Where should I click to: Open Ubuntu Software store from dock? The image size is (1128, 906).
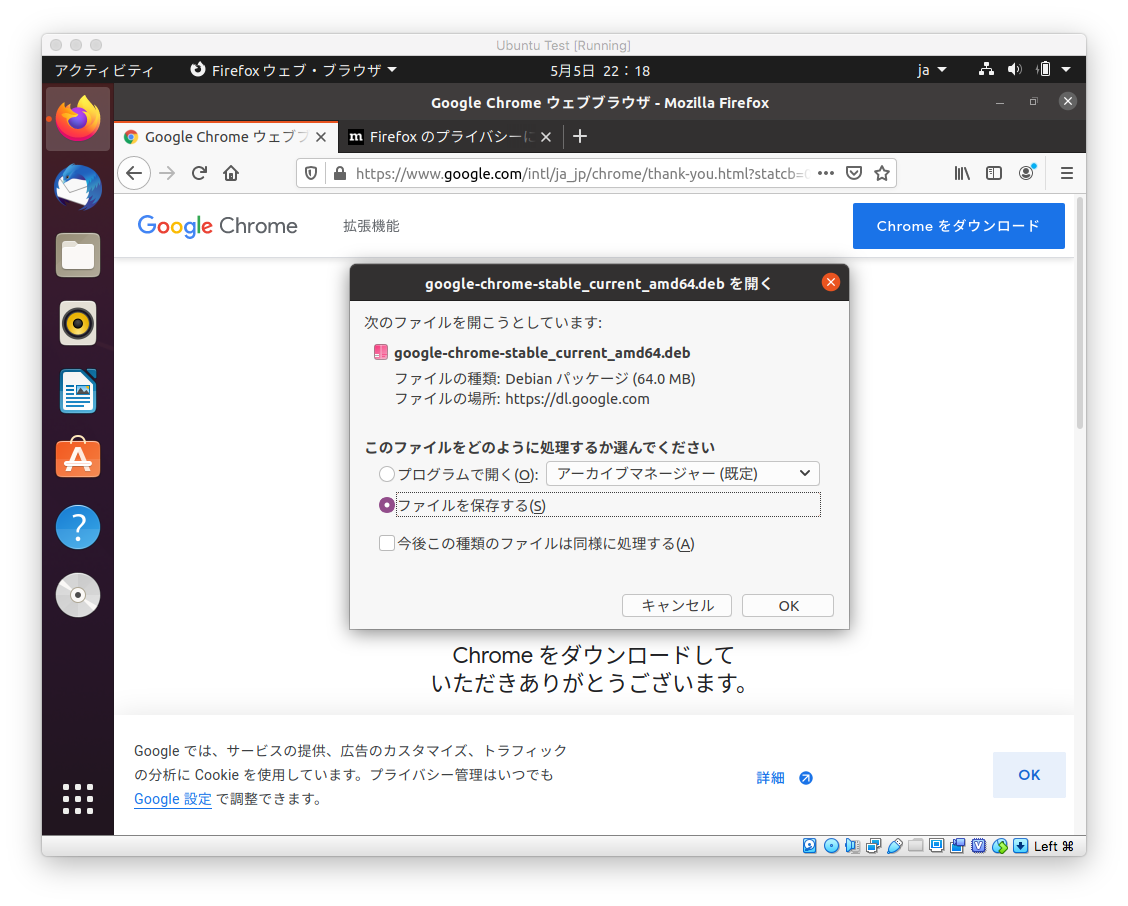coord(78,458)
